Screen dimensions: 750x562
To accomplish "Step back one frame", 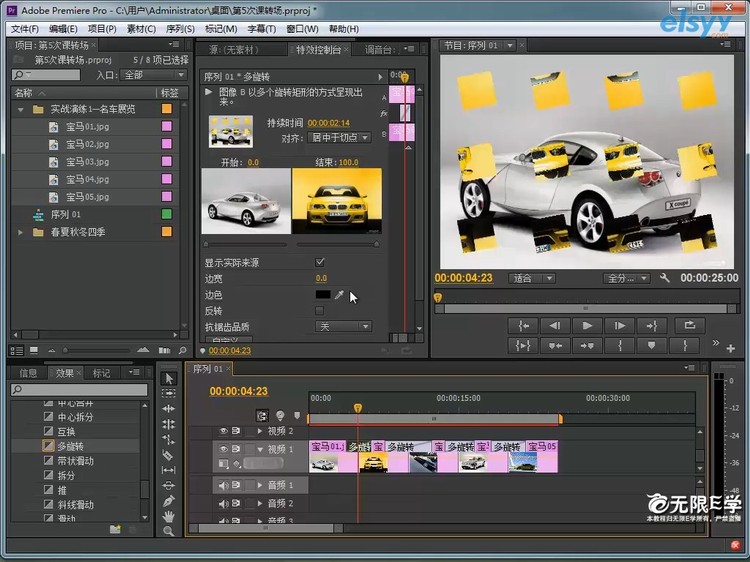I will pyautogui.click(x=555, y=326).
